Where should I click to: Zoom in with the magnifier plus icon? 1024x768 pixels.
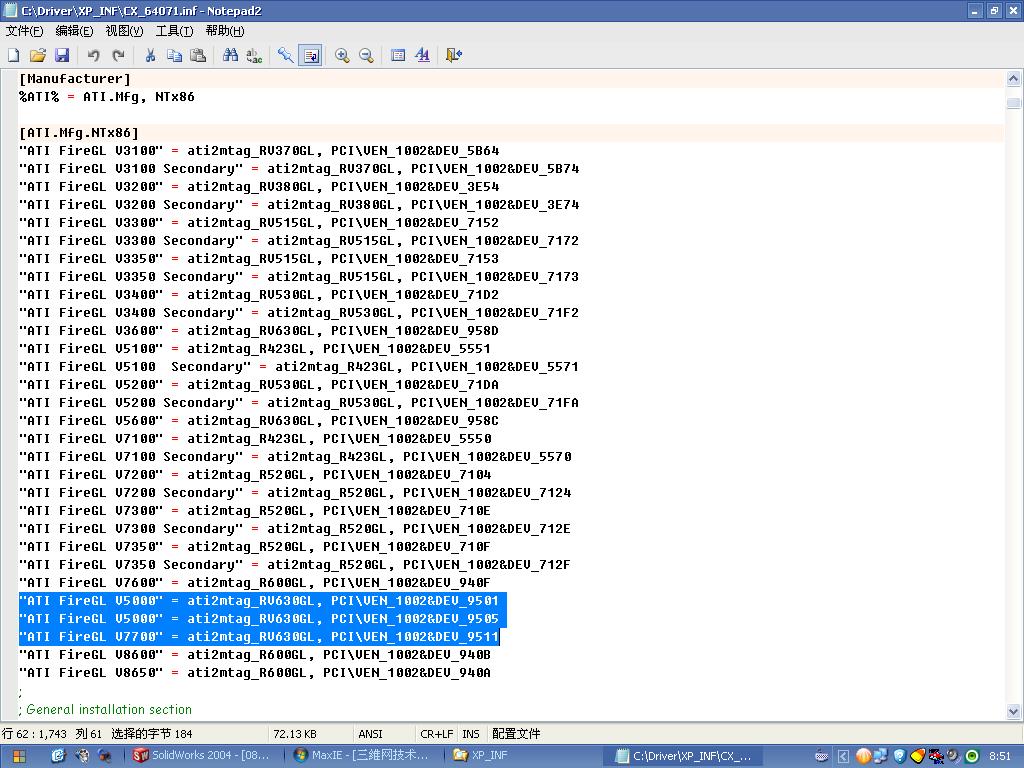342,56
